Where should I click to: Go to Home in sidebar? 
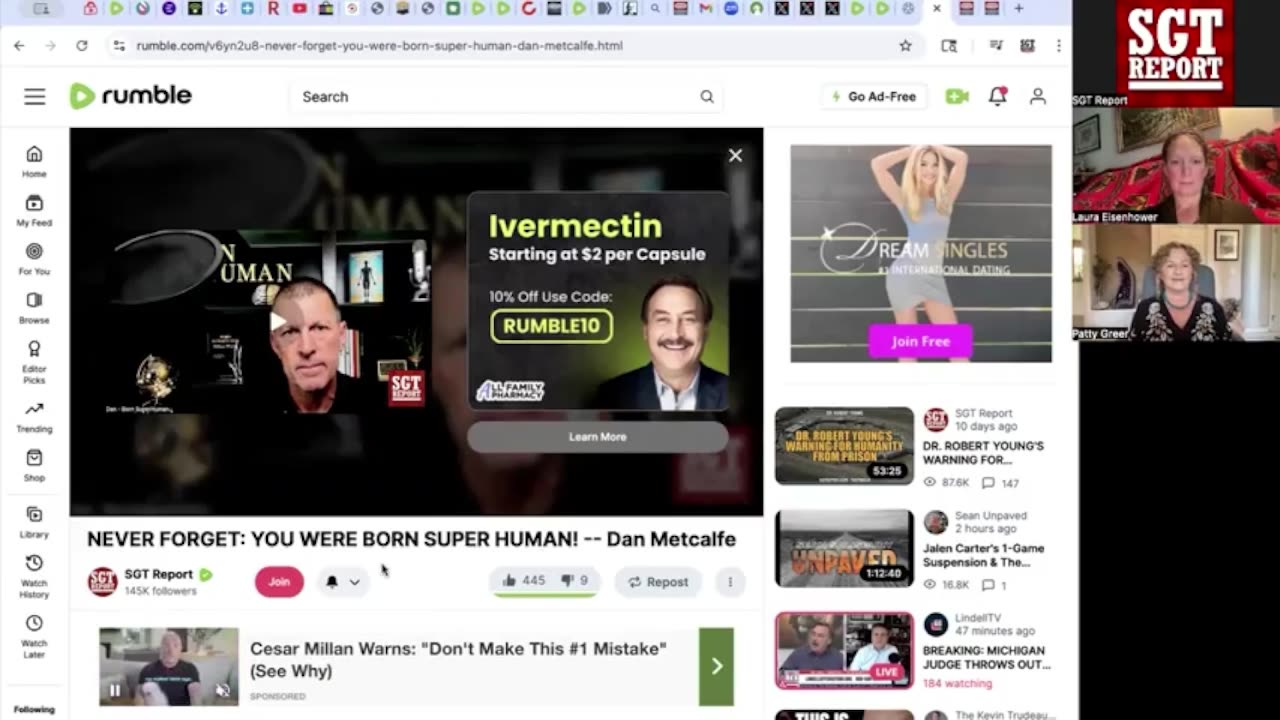(x=34, y=161)
